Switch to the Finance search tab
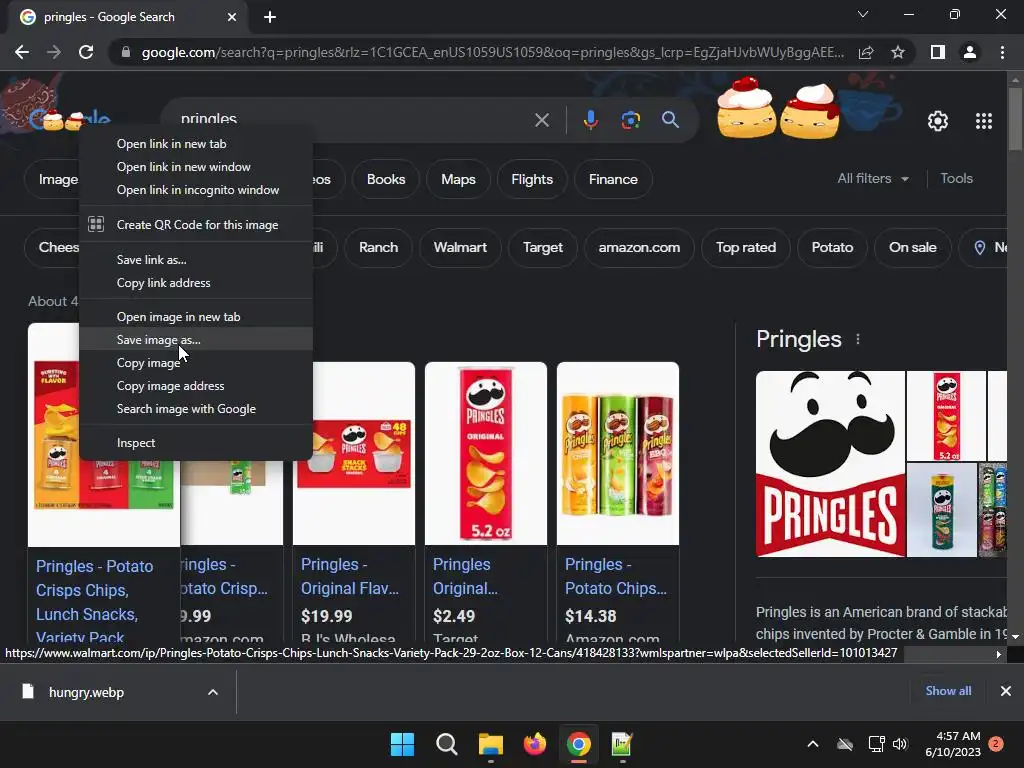The height and width of the screenshot is (768, 1024). 613,179
